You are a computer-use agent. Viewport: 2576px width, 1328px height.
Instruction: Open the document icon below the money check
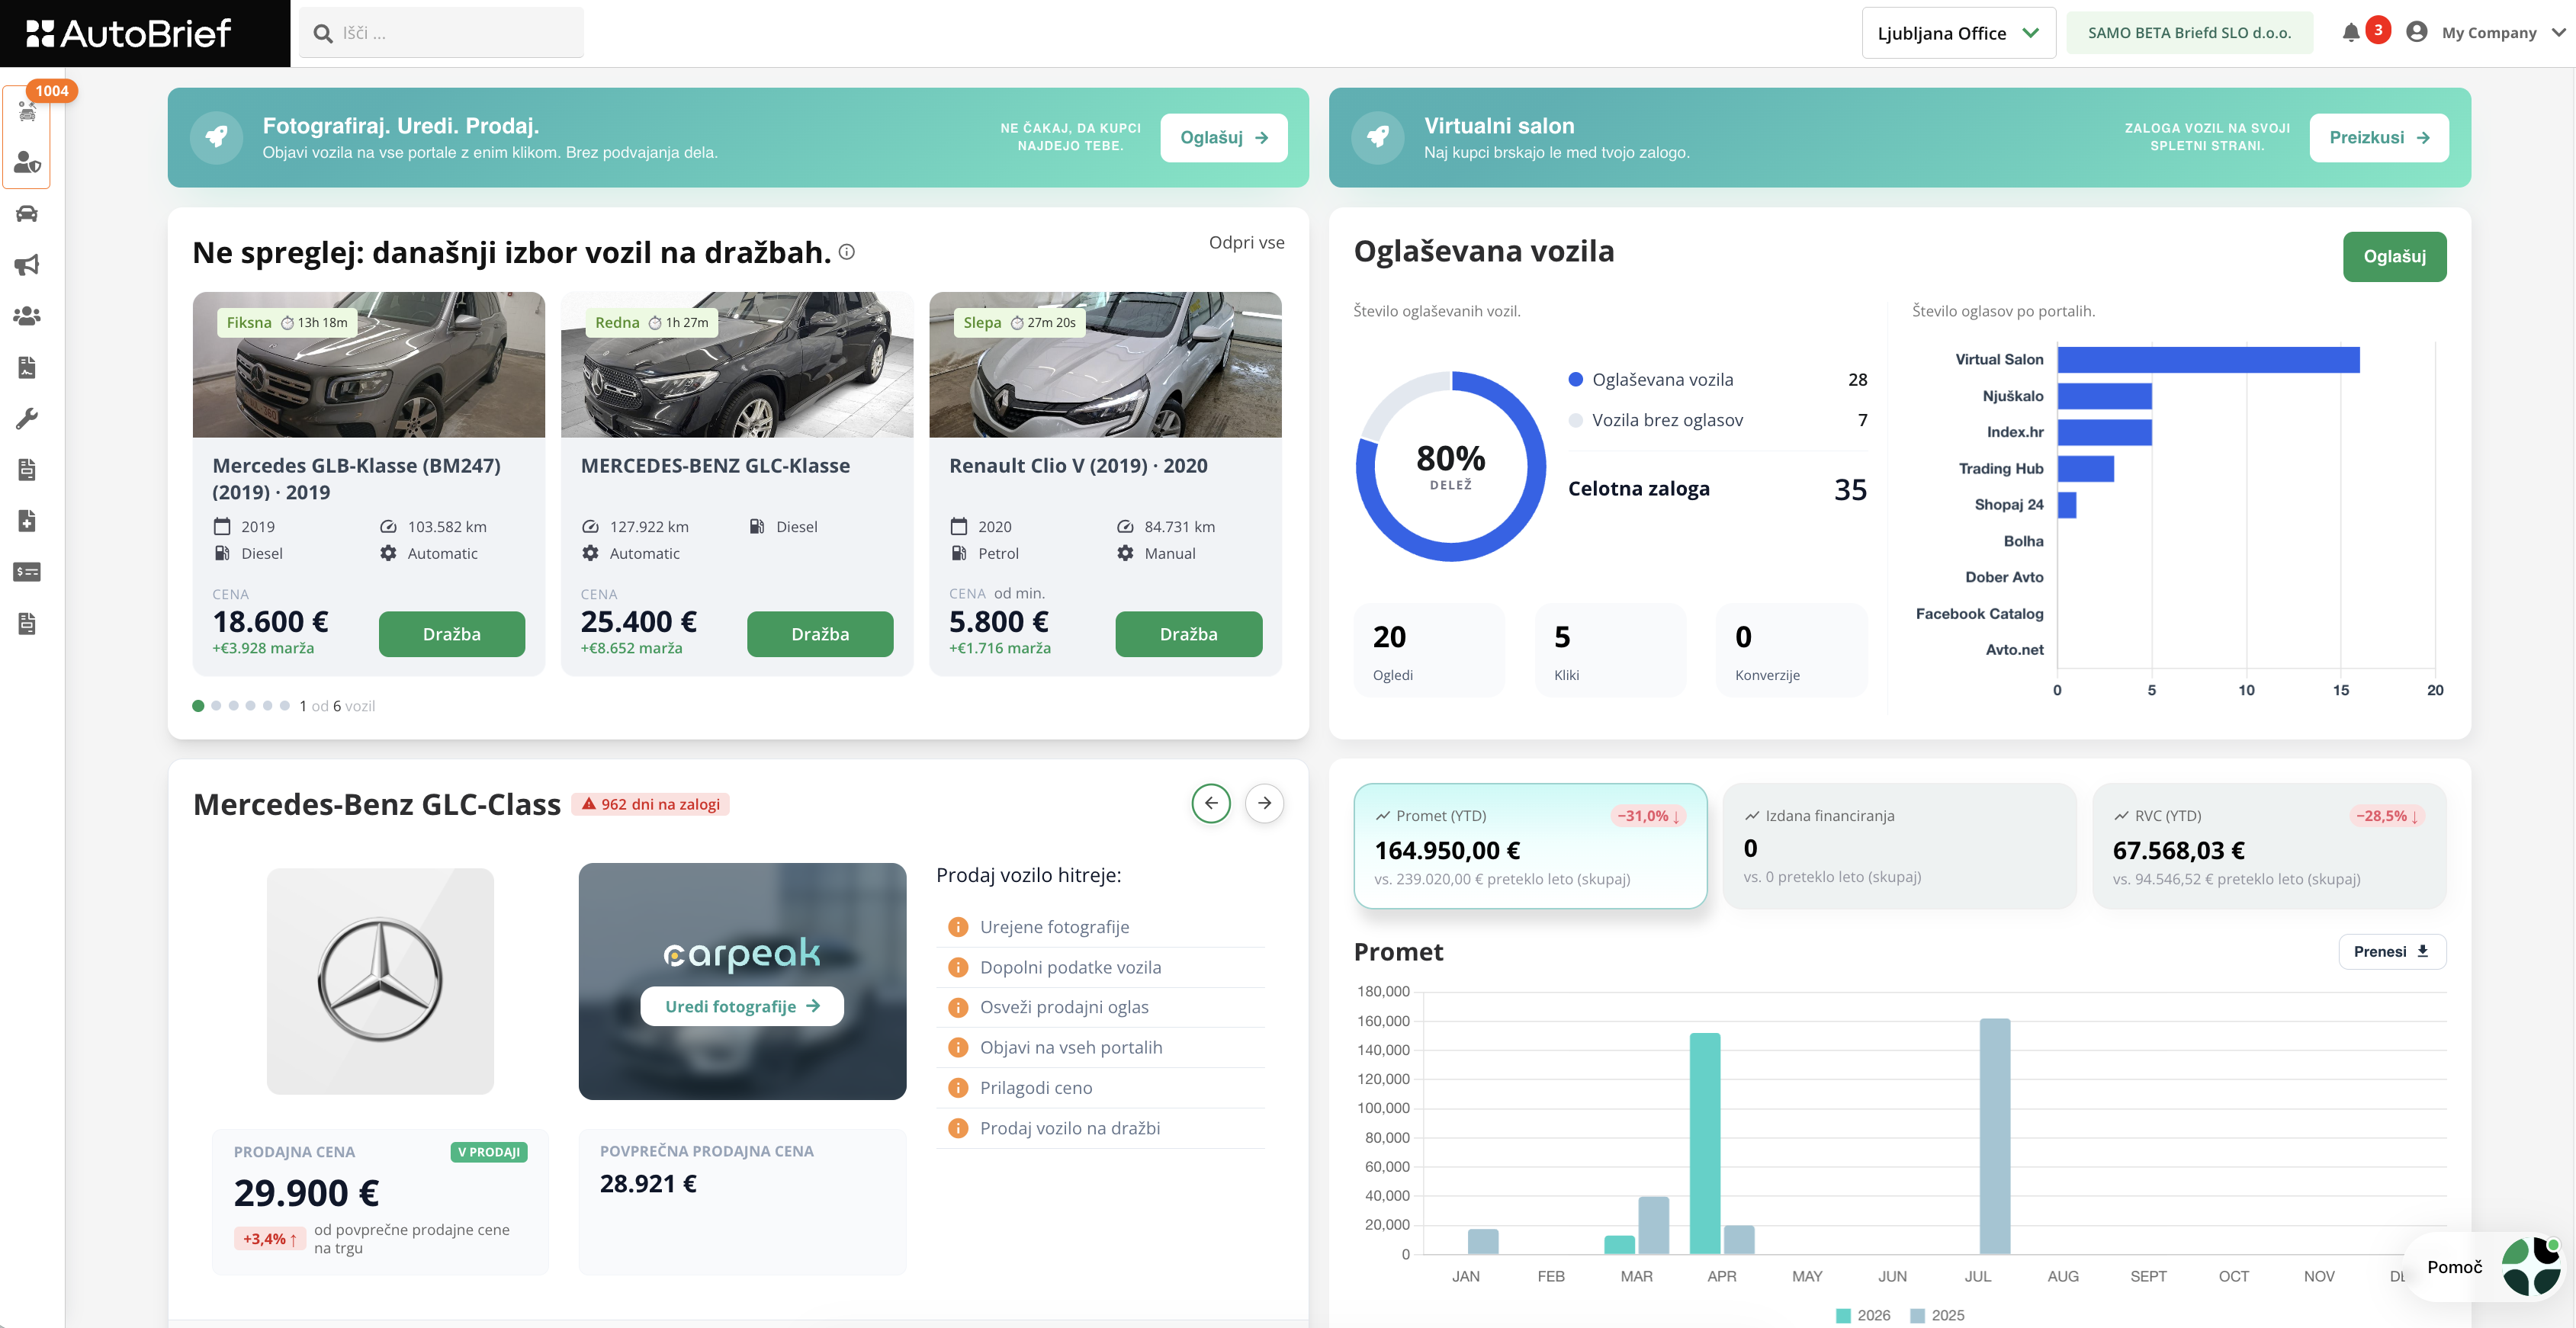[x=27, y=624]
